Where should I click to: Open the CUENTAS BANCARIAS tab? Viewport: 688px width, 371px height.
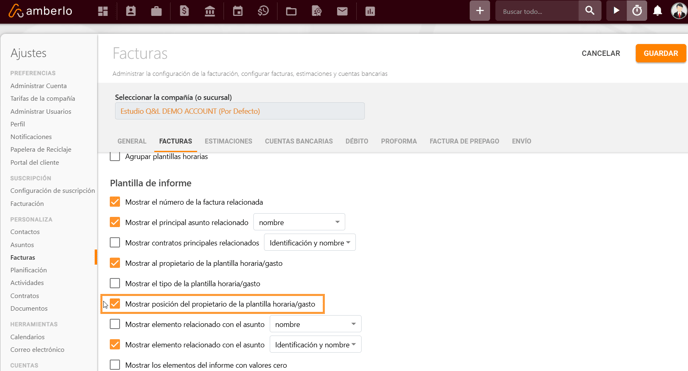pyautogui.click(x=299, y=141)
